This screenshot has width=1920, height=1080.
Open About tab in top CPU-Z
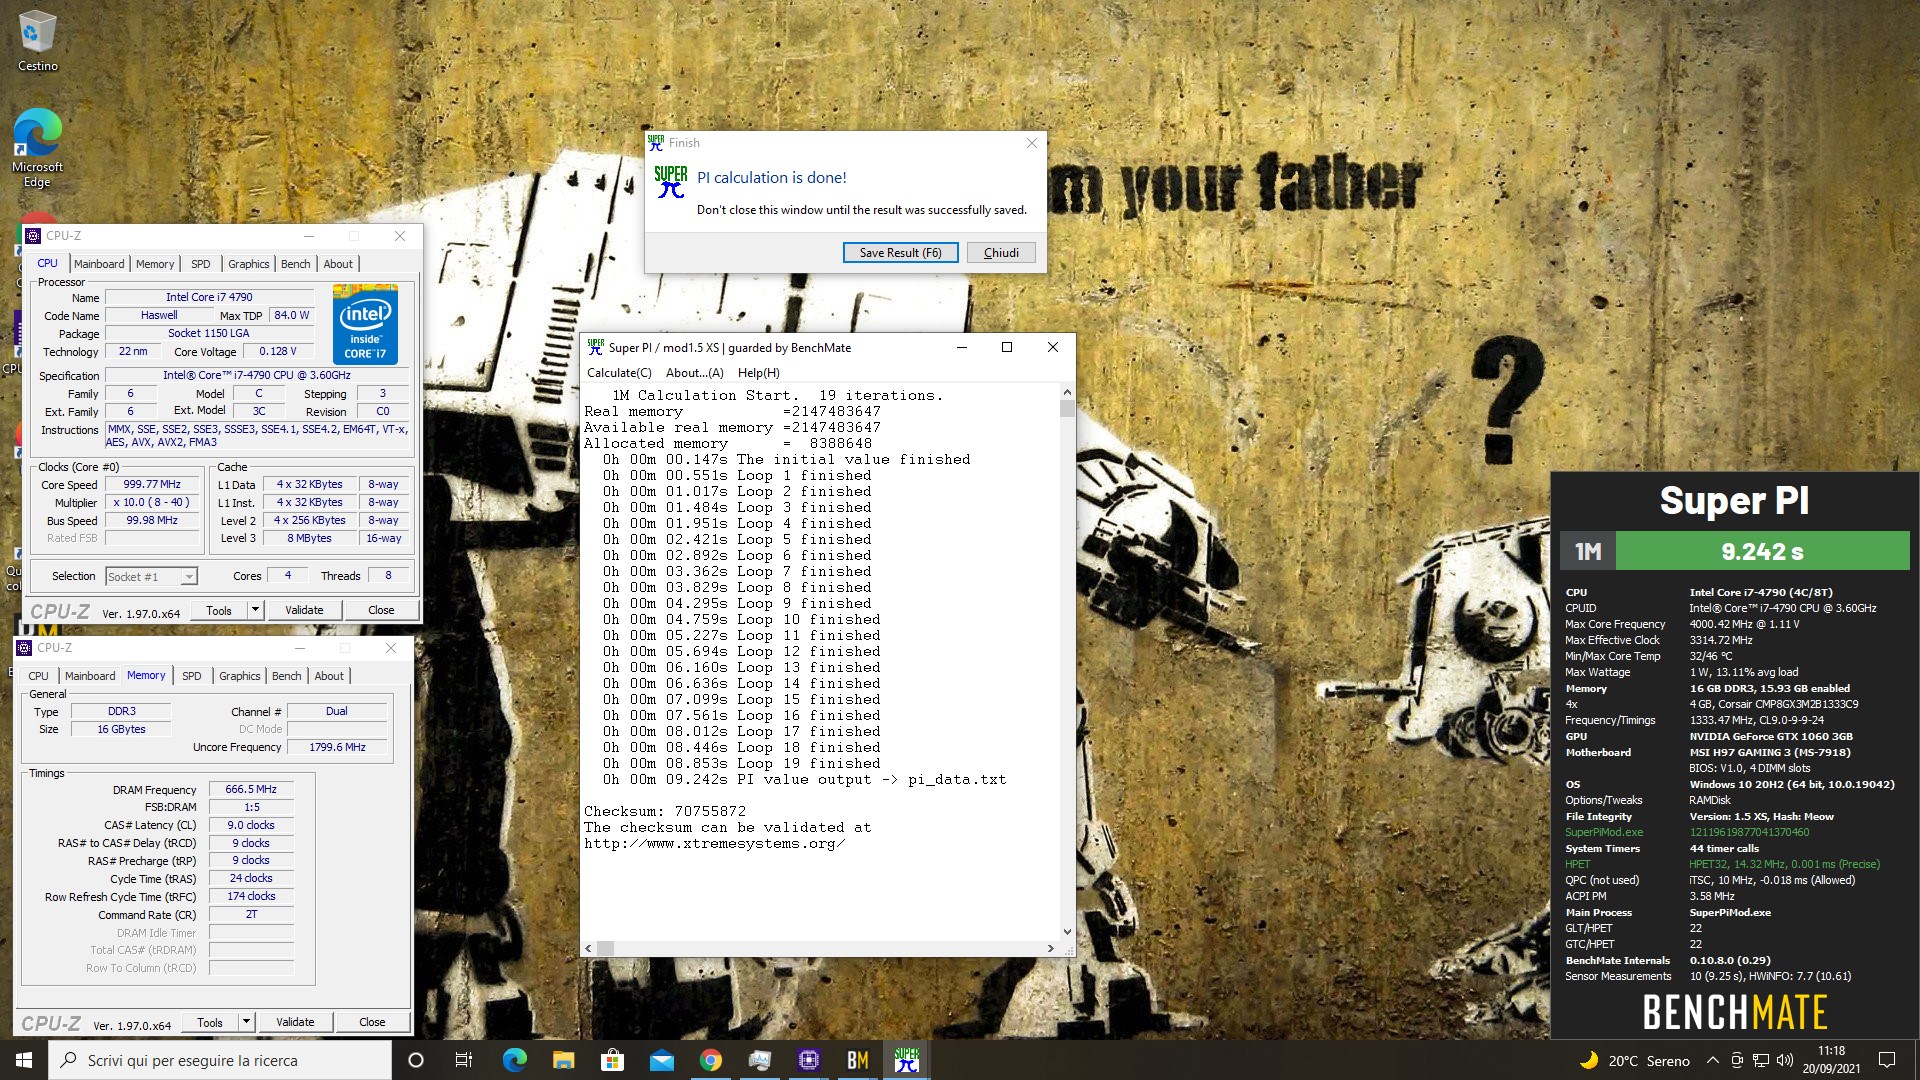pyautogui.click(x=338, y=264)
